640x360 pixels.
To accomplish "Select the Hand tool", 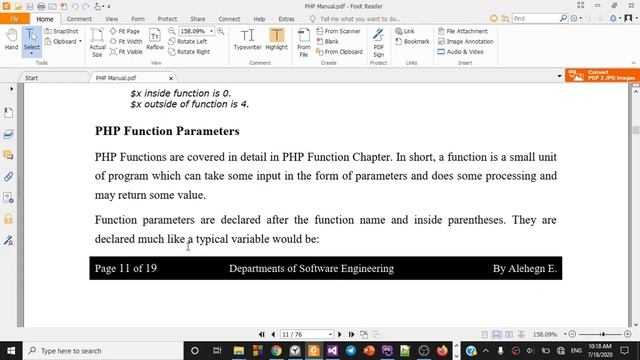I will (x=11, y=40).
